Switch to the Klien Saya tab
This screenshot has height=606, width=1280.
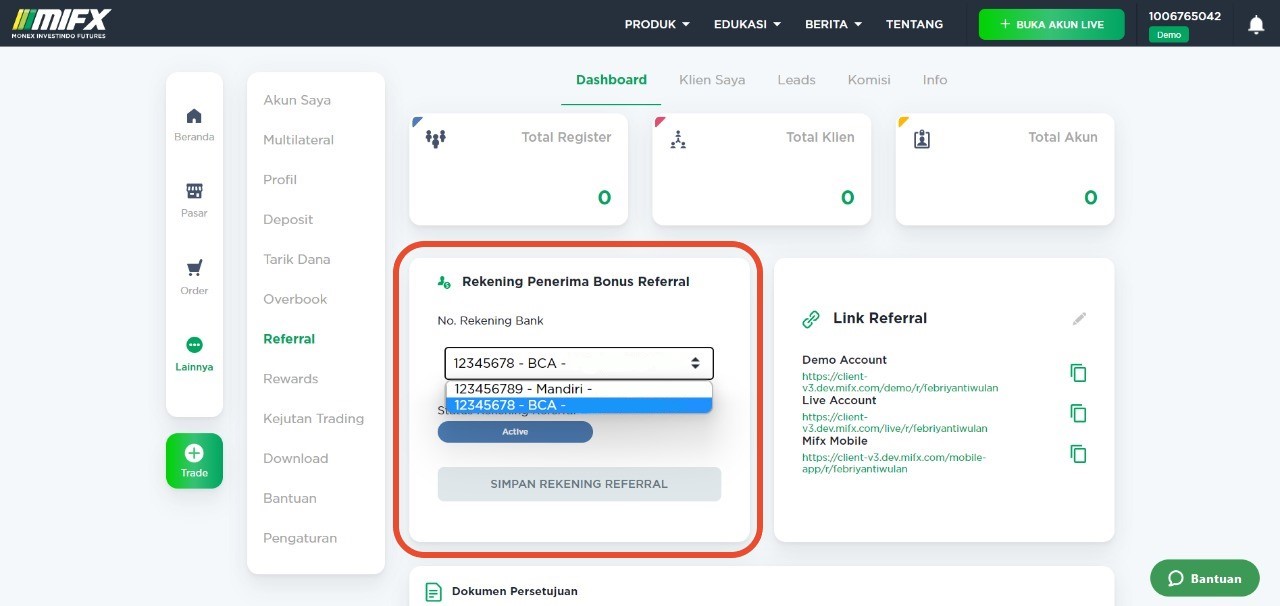[712, 80]
